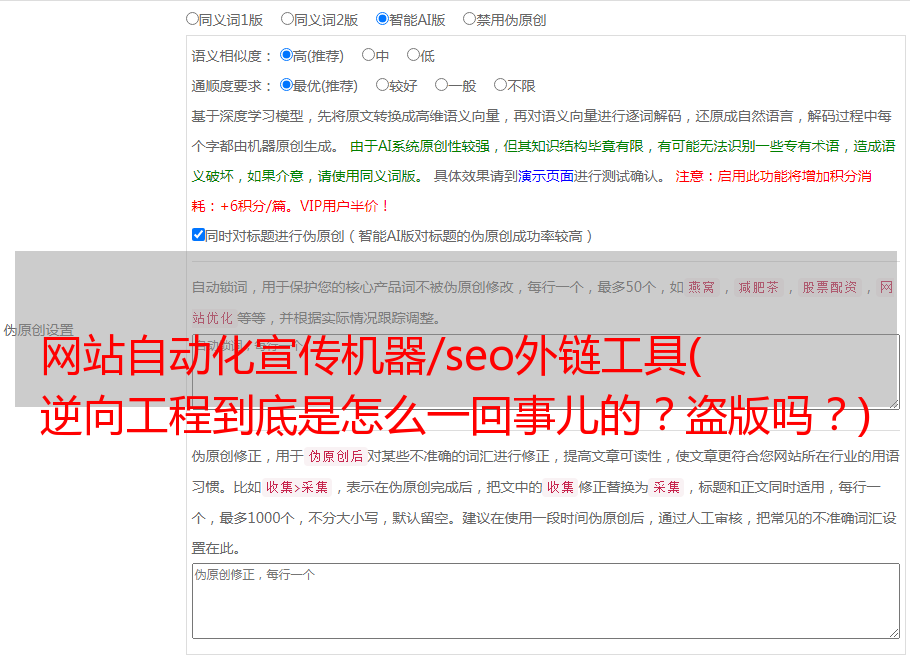
Task: Set 通顺度要求 to 最优(推荐)
Action: pyautogui.click(x=286, y=85)
